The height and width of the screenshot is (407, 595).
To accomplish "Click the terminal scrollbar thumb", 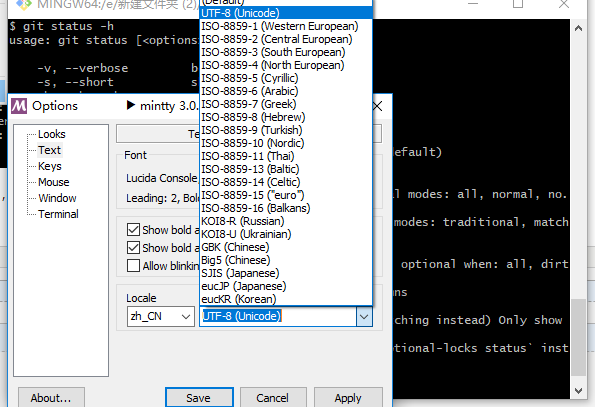I will (x=578, y=337).
